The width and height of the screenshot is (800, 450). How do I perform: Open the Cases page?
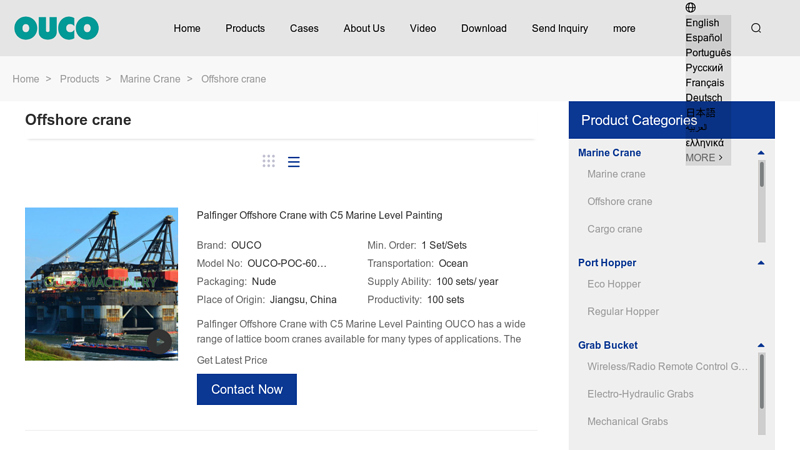click(304, 29)
